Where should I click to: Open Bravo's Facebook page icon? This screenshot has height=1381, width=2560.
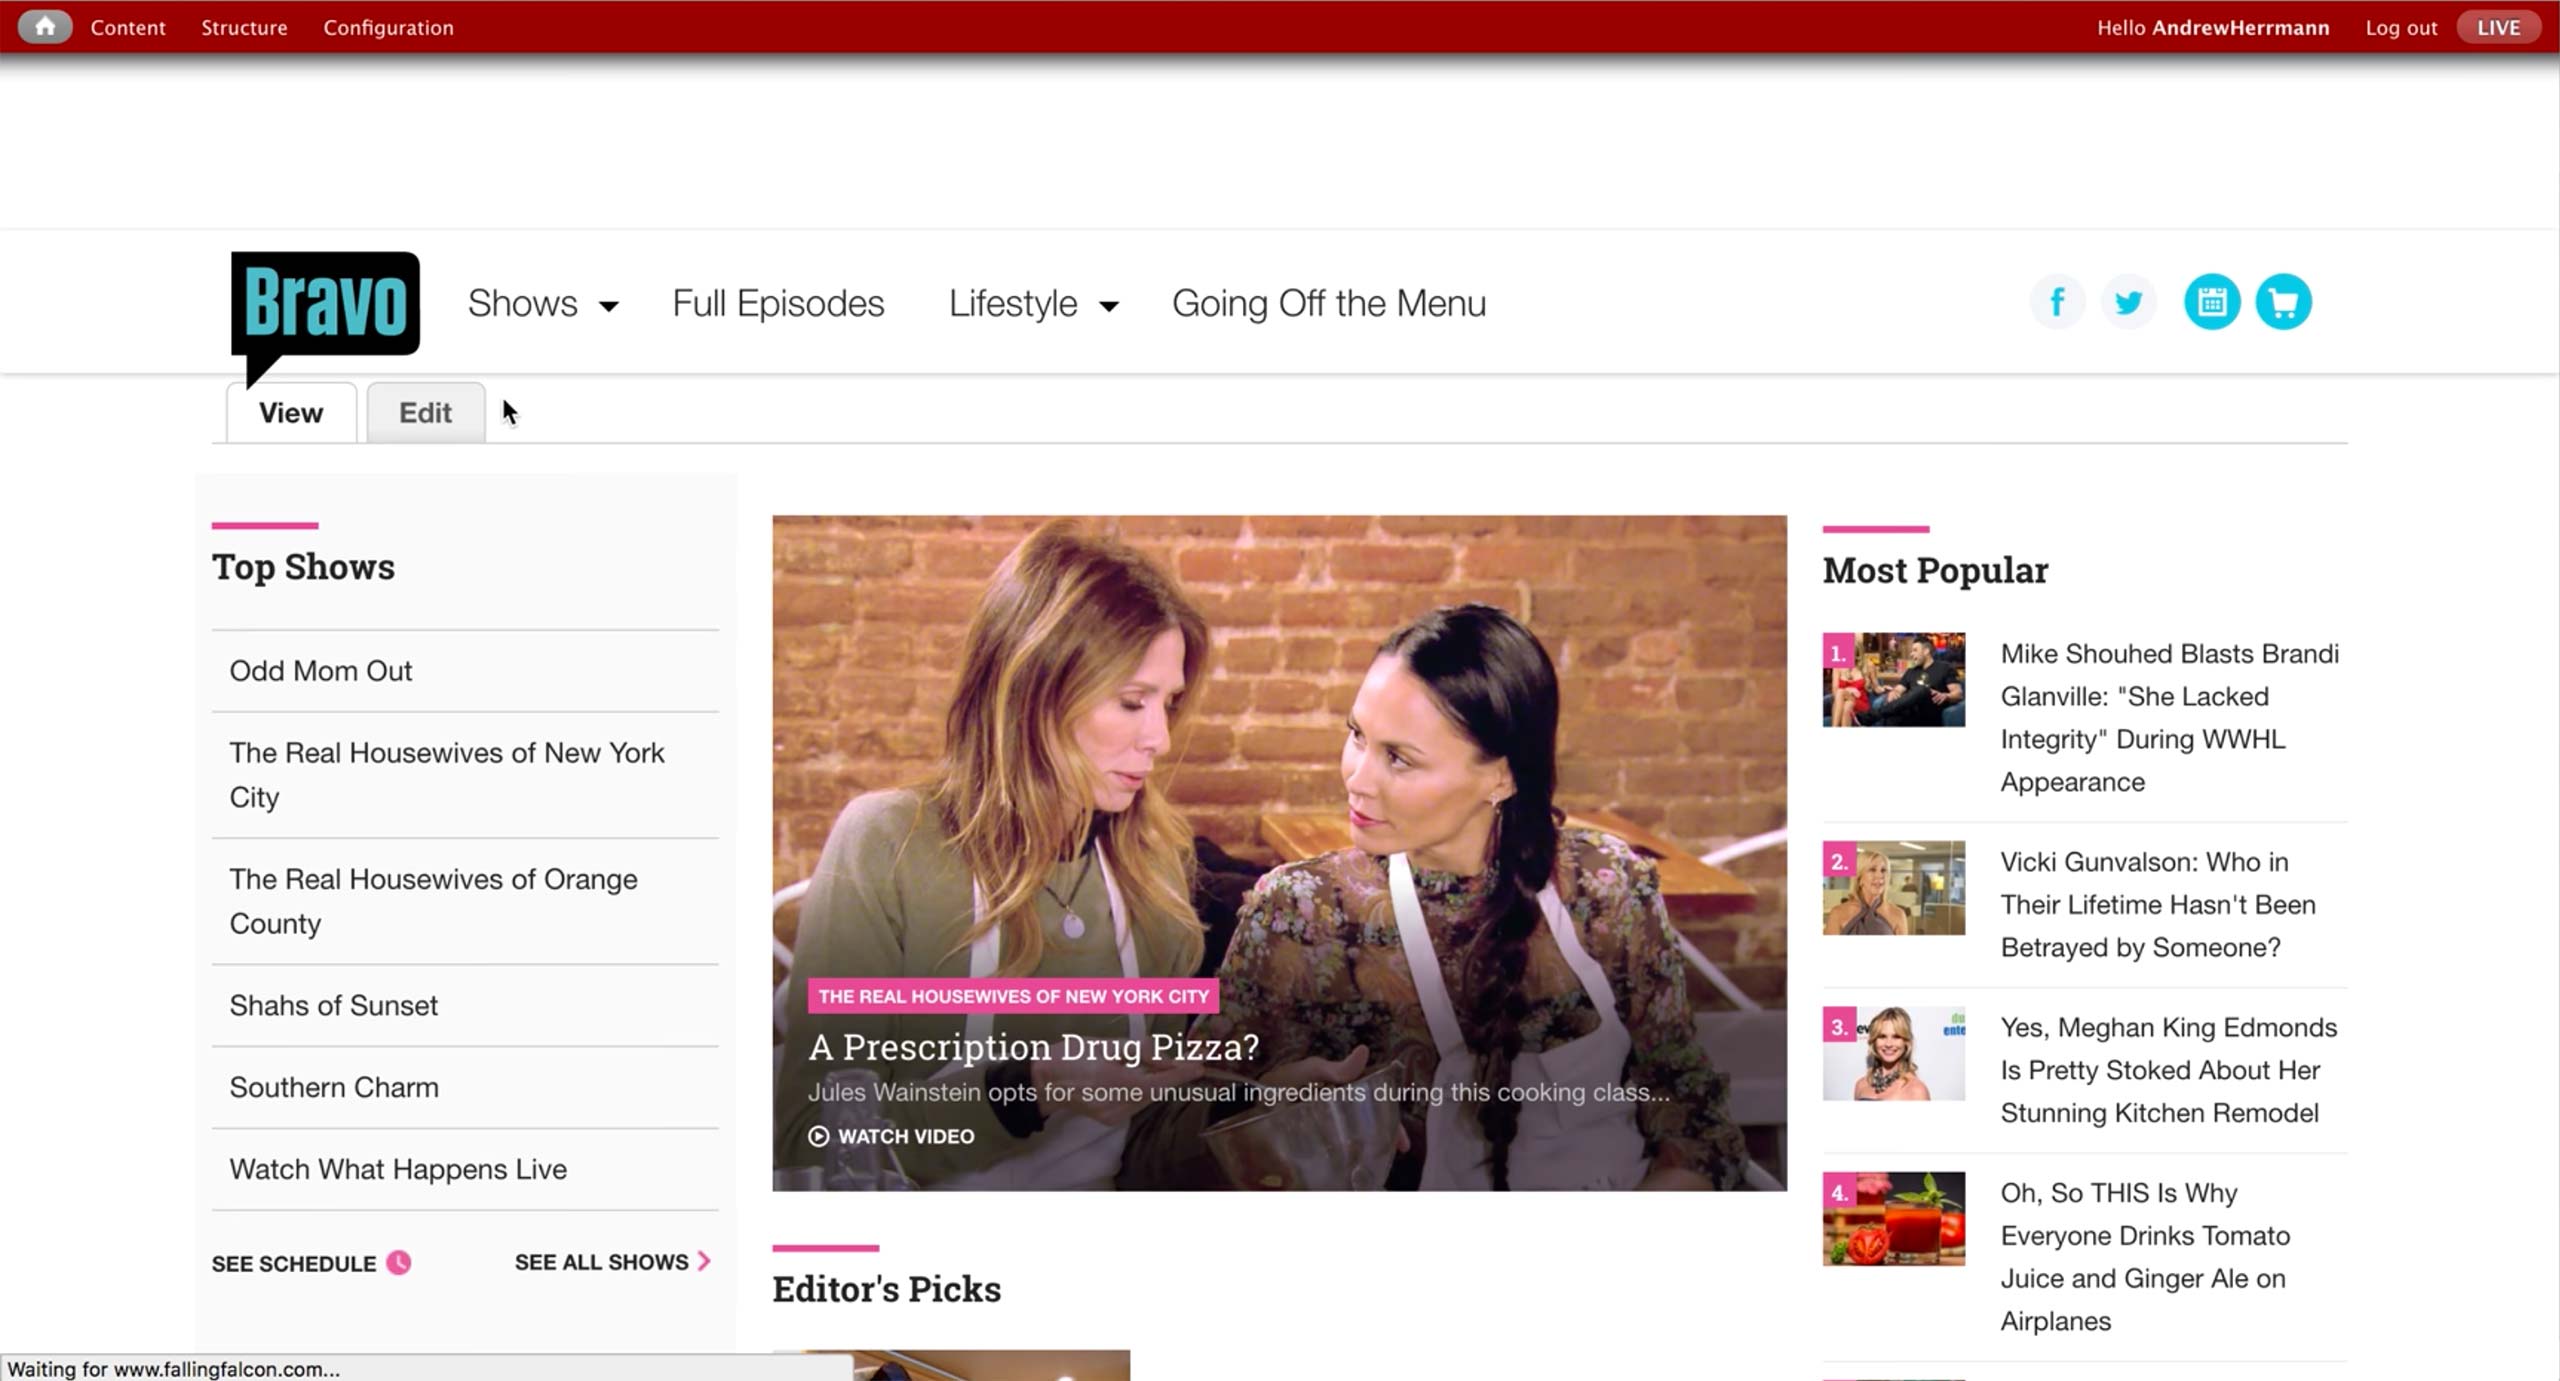coord(2057,302)
